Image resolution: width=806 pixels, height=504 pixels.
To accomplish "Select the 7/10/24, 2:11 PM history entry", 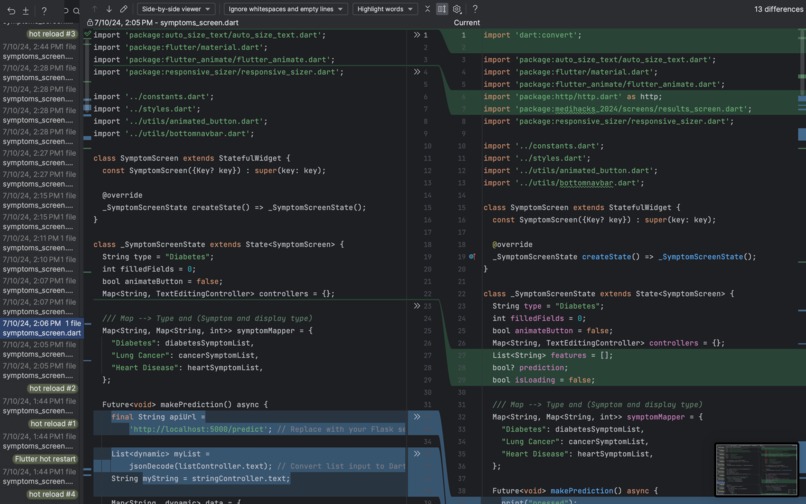I will point(40,243).
